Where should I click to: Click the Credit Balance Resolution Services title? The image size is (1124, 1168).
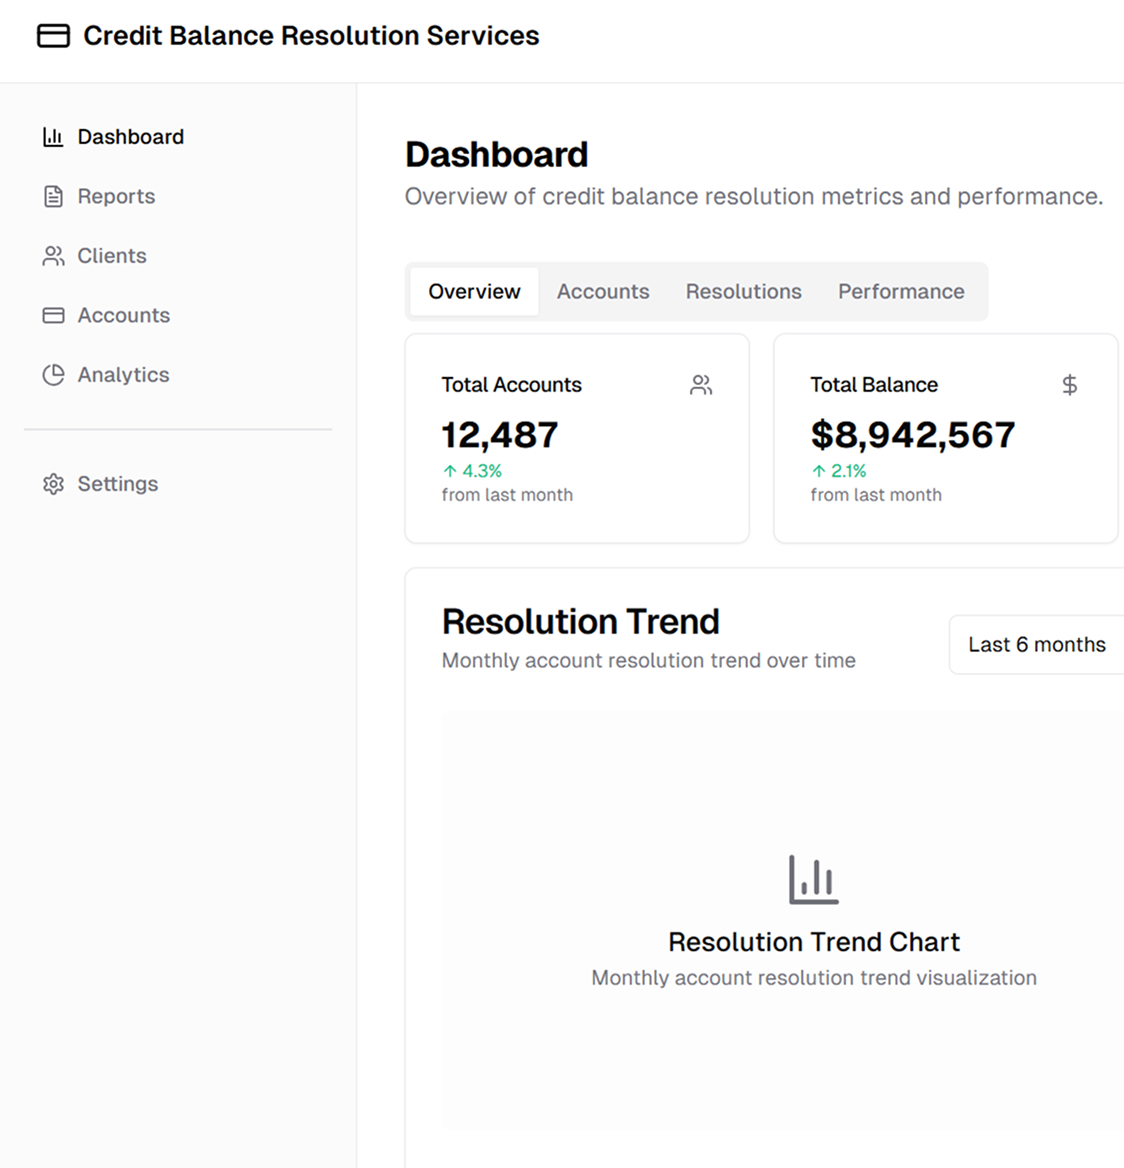(x=311, y=36)
